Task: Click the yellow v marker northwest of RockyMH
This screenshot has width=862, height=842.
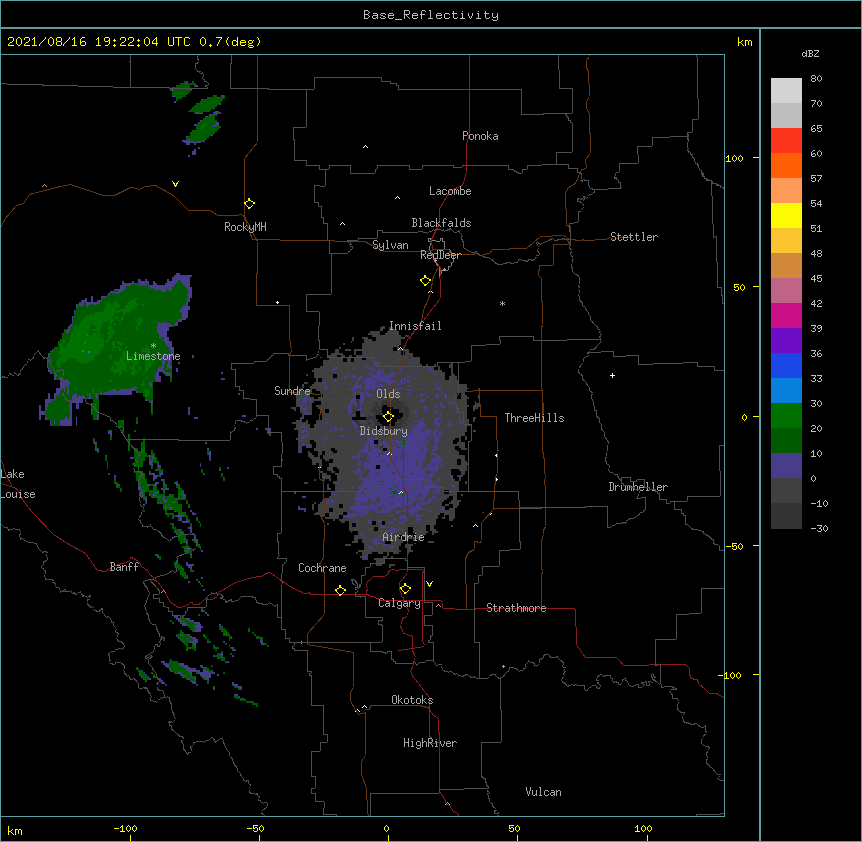Action: tap(175, 184)
